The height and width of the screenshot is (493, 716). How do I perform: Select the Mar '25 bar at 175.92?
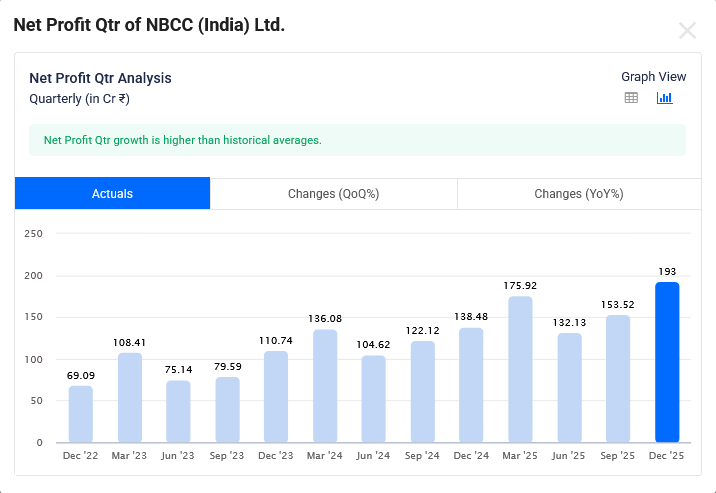pyautogui.click(x=520, y=369)
